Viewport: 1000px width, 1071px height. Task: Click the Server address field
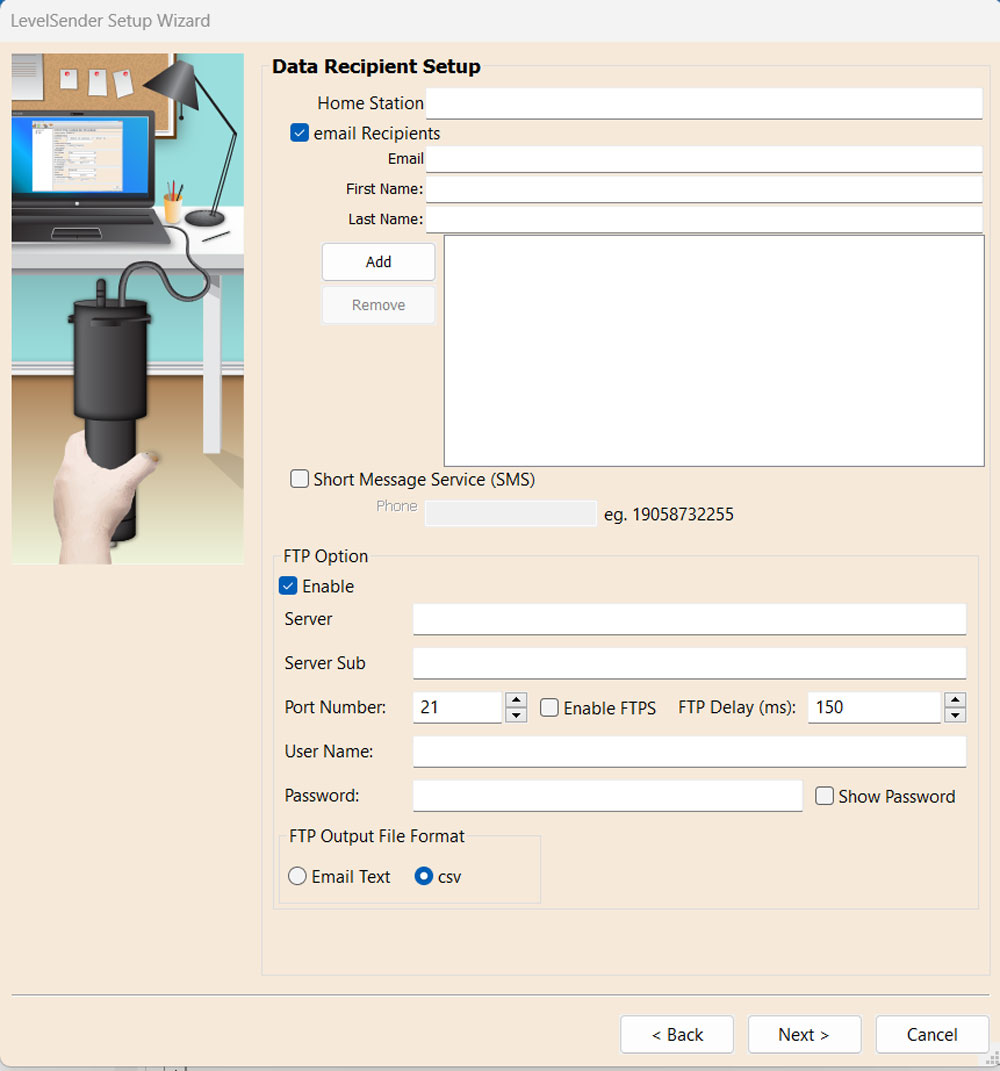tap(690, 619)
